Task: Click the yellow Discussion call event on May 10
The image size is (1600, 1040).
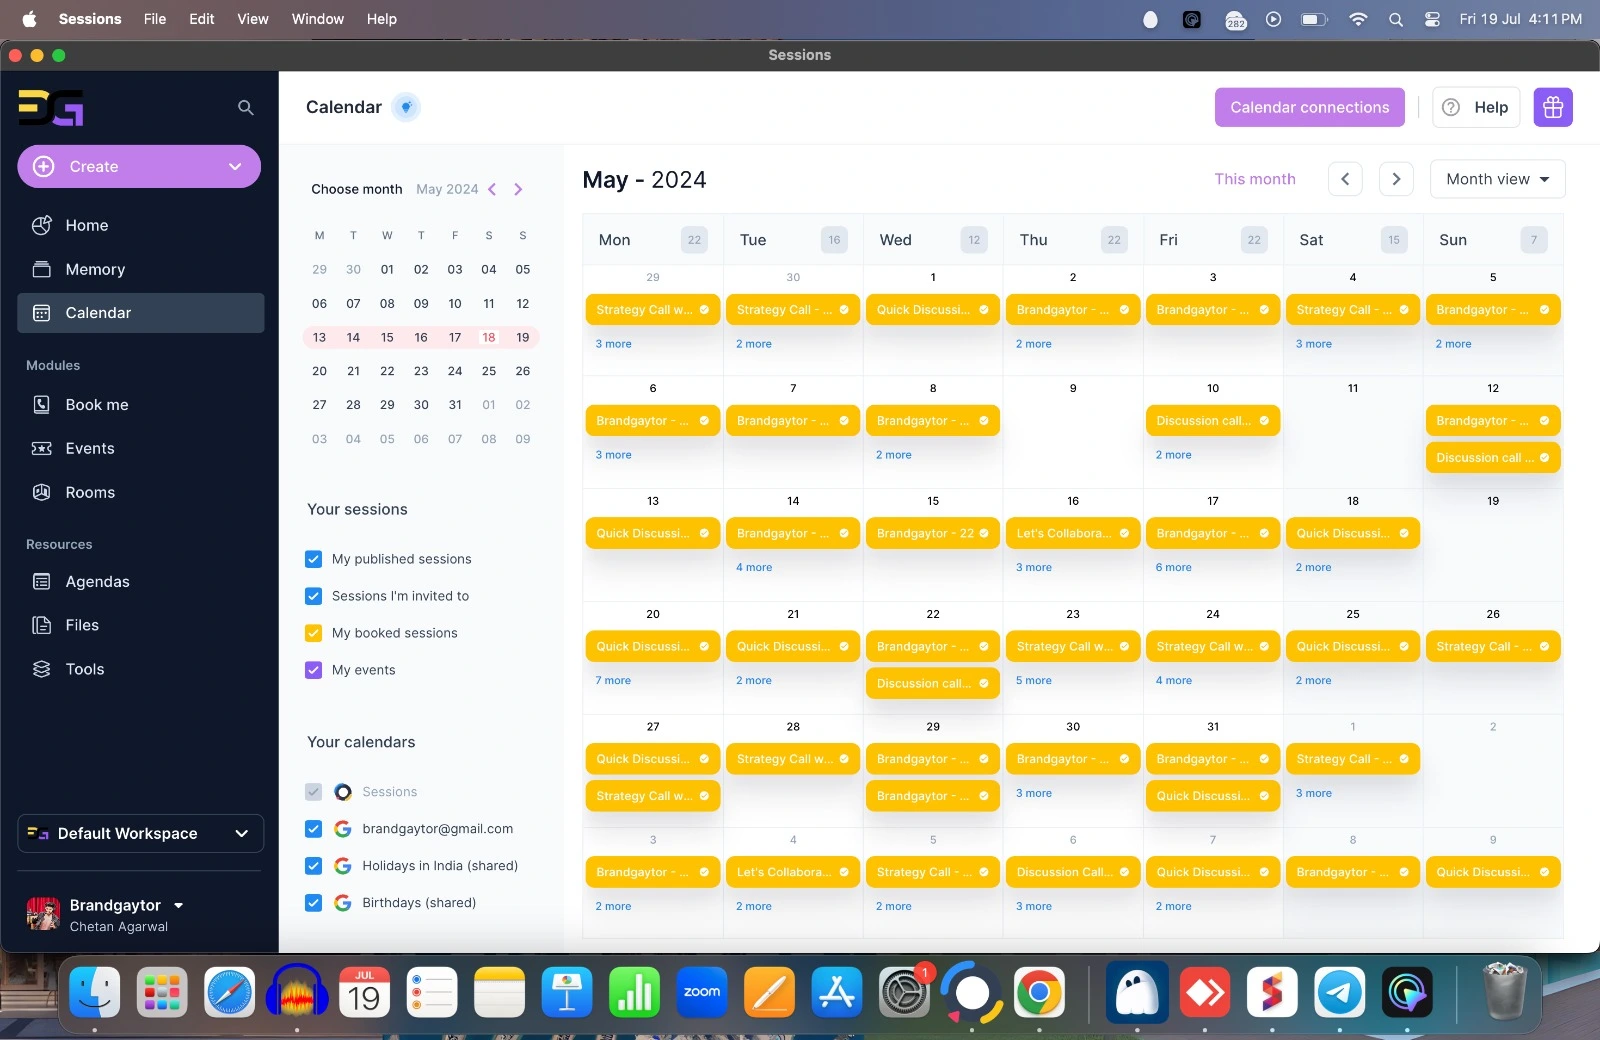Action: point(1211,421)
